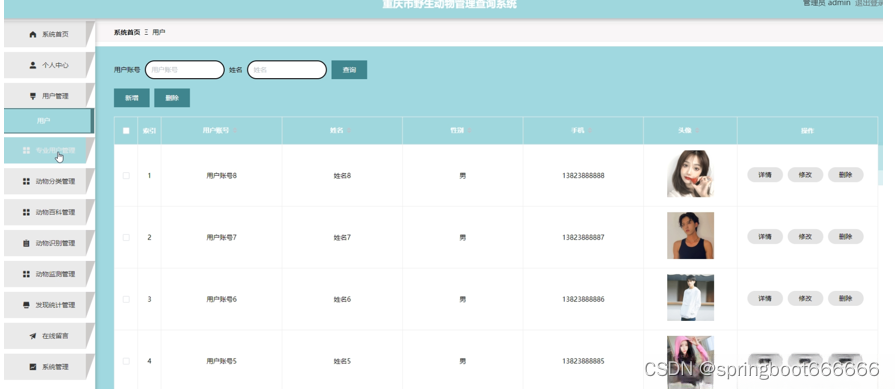Open avatar thumbnail of 用户账号6
The width and height of the screenshot is (895, 389).
[x=690, y=297]
